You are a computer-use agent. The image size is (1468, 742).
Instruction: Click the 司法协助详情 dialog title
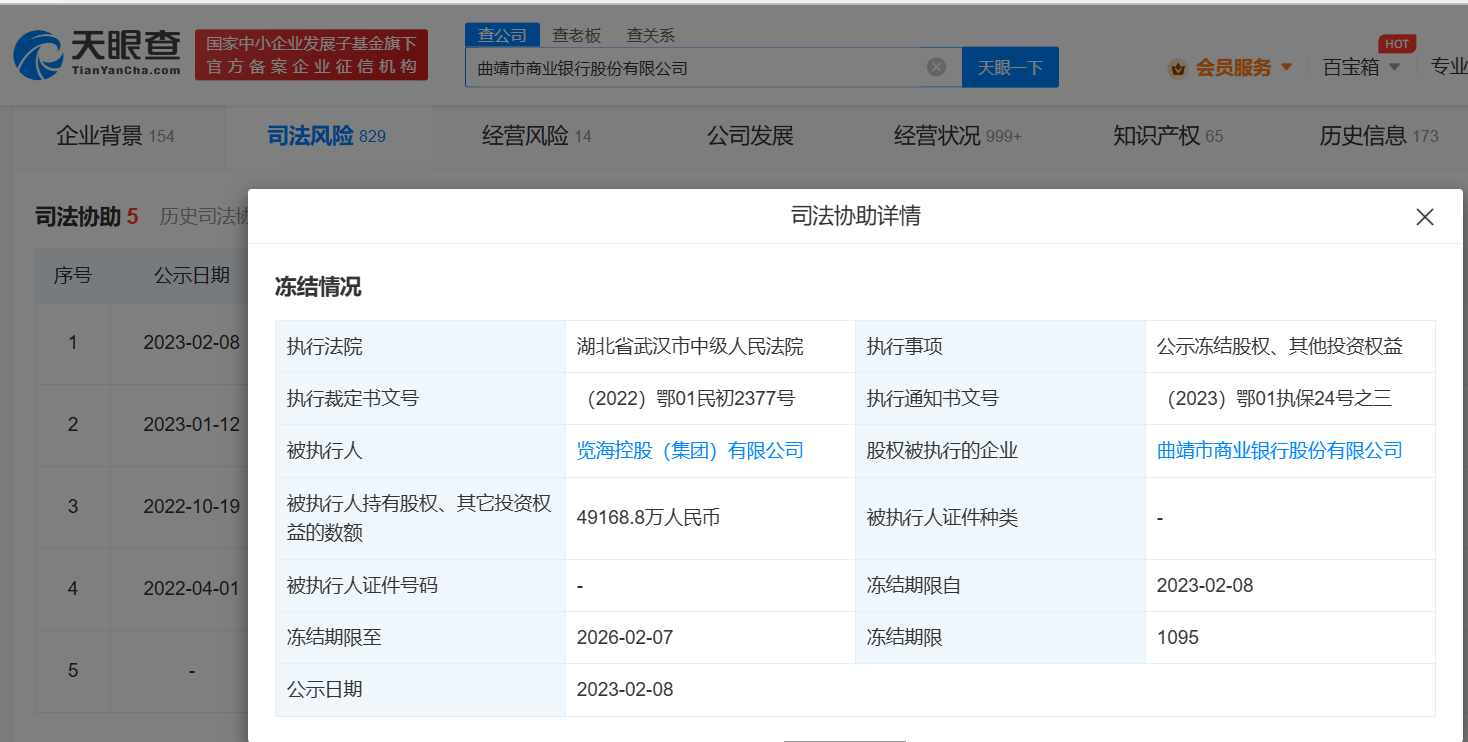coord(855,216)
